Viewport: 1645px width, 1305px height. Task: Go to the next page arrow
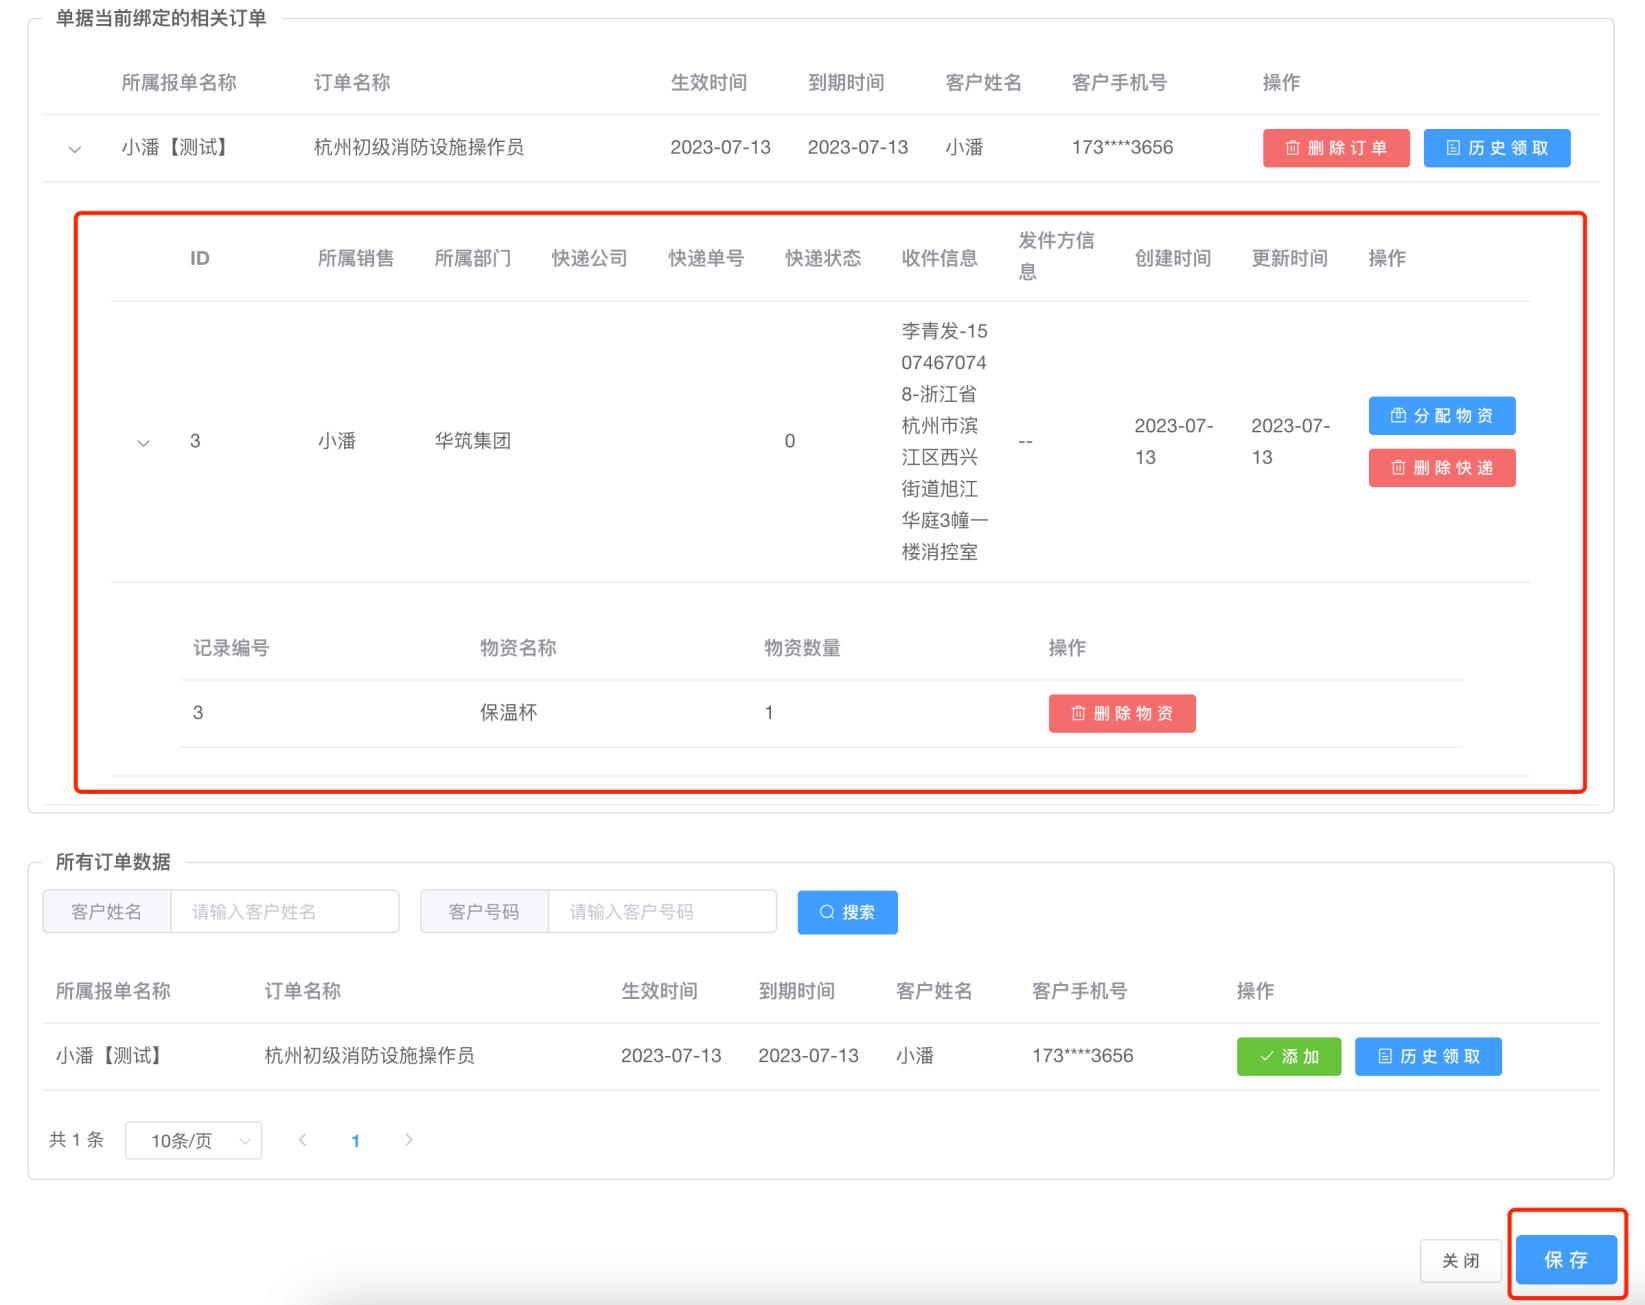click(408, 1140)
